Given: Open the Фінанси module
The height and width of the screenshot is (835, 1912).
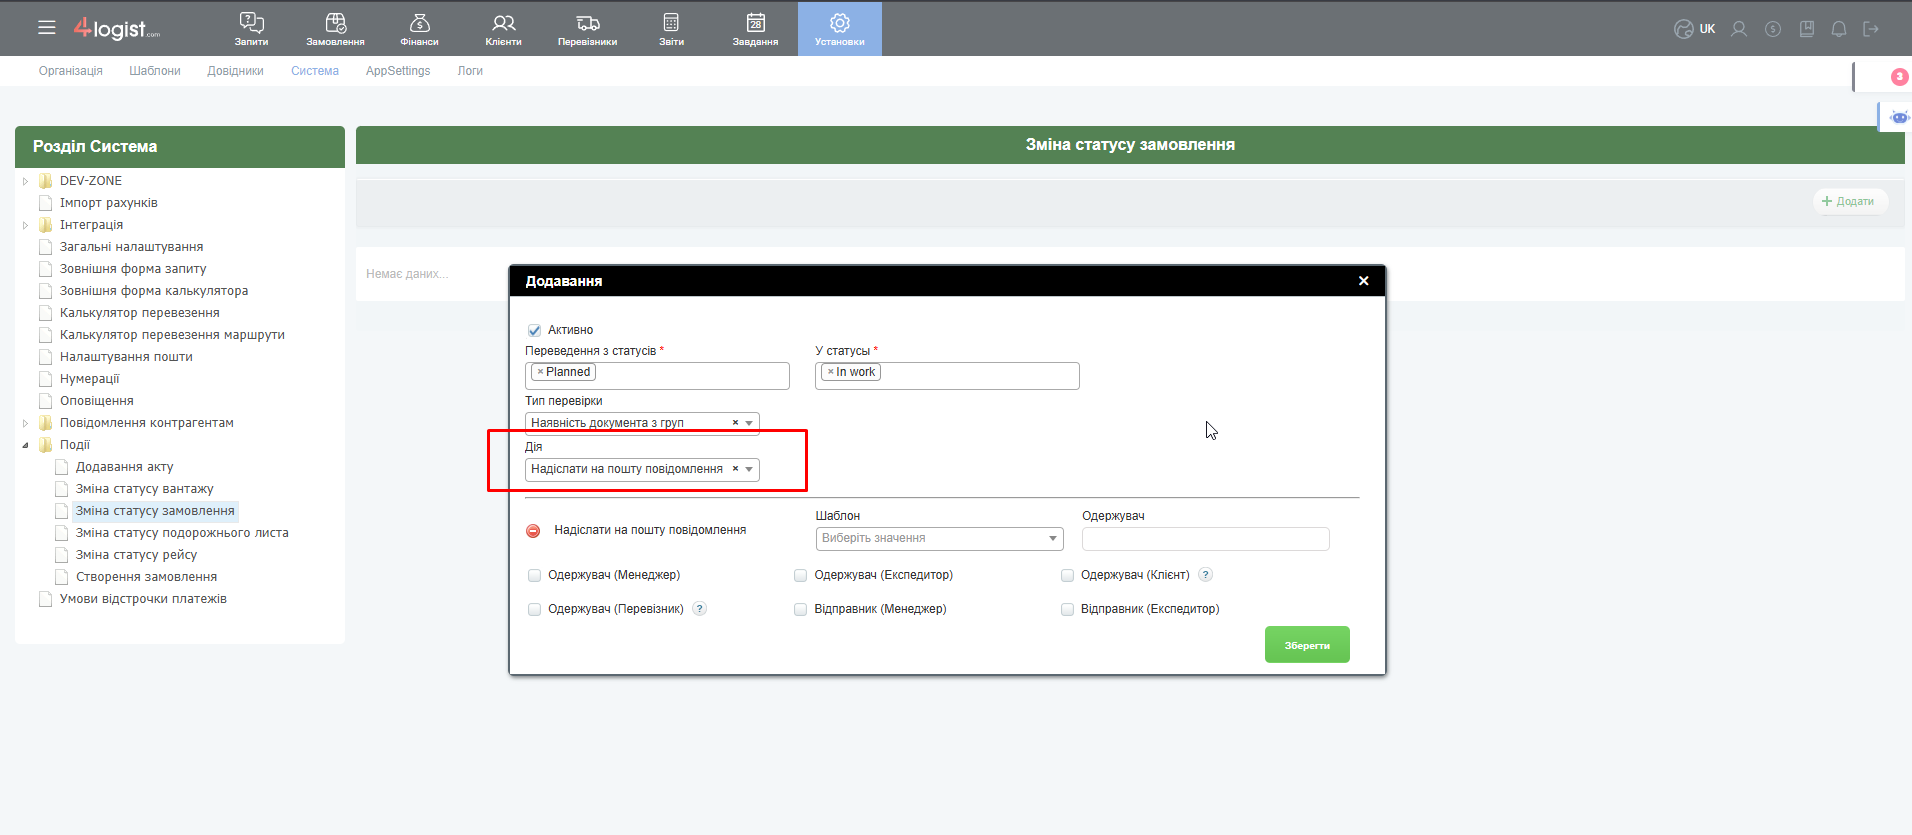Looking at the screenshot, I should 419,28.
